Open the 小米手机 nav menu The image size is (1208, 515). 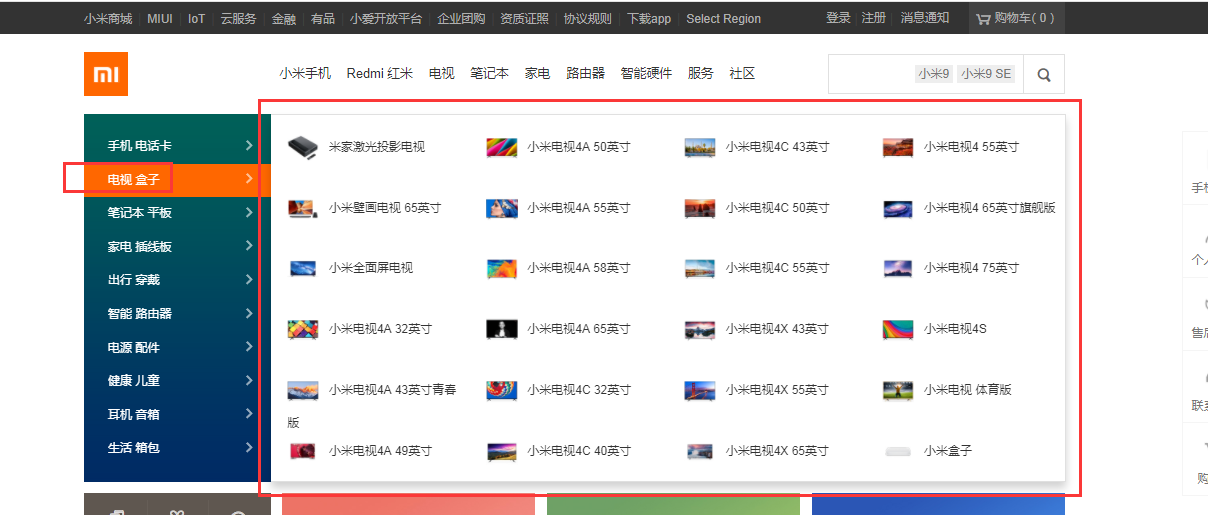tap(305, 73)
